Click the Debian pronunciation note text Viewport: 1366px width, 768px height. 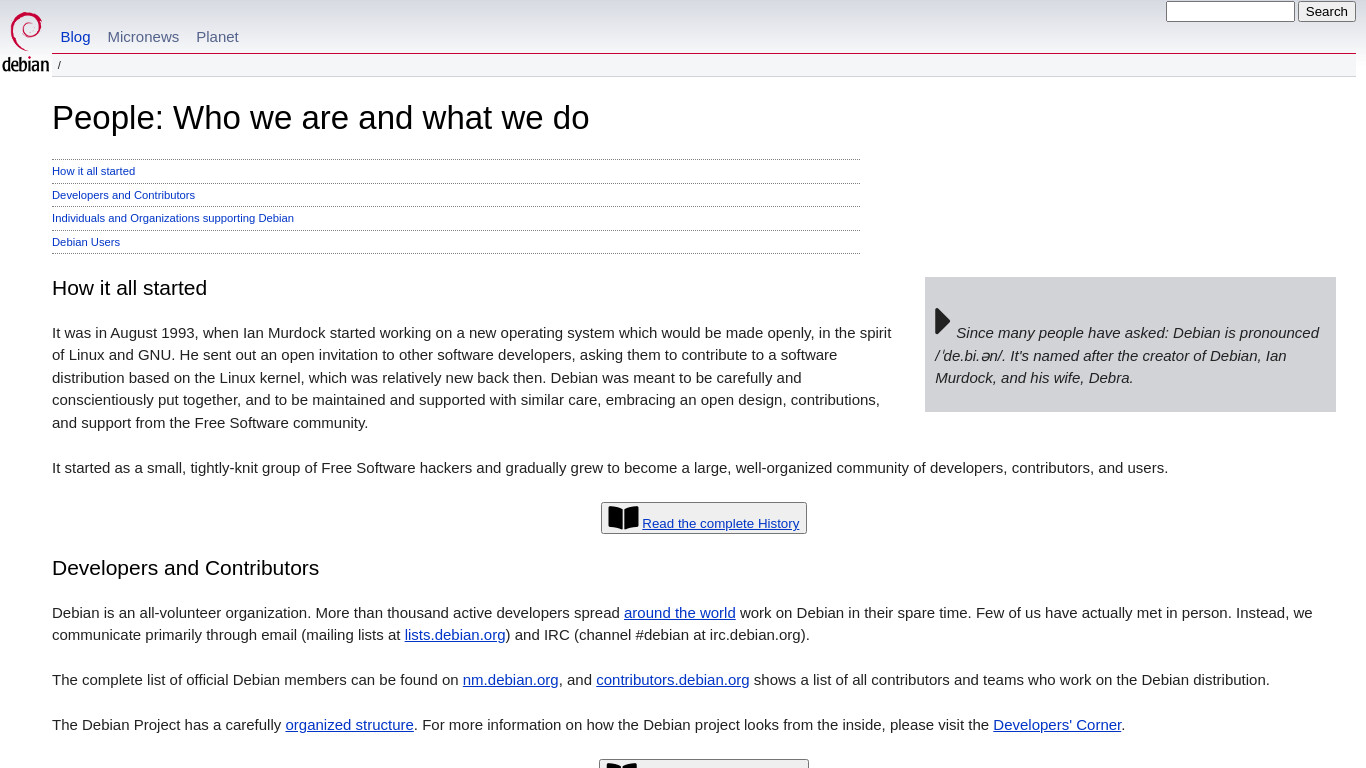[x=1127, y=355]
